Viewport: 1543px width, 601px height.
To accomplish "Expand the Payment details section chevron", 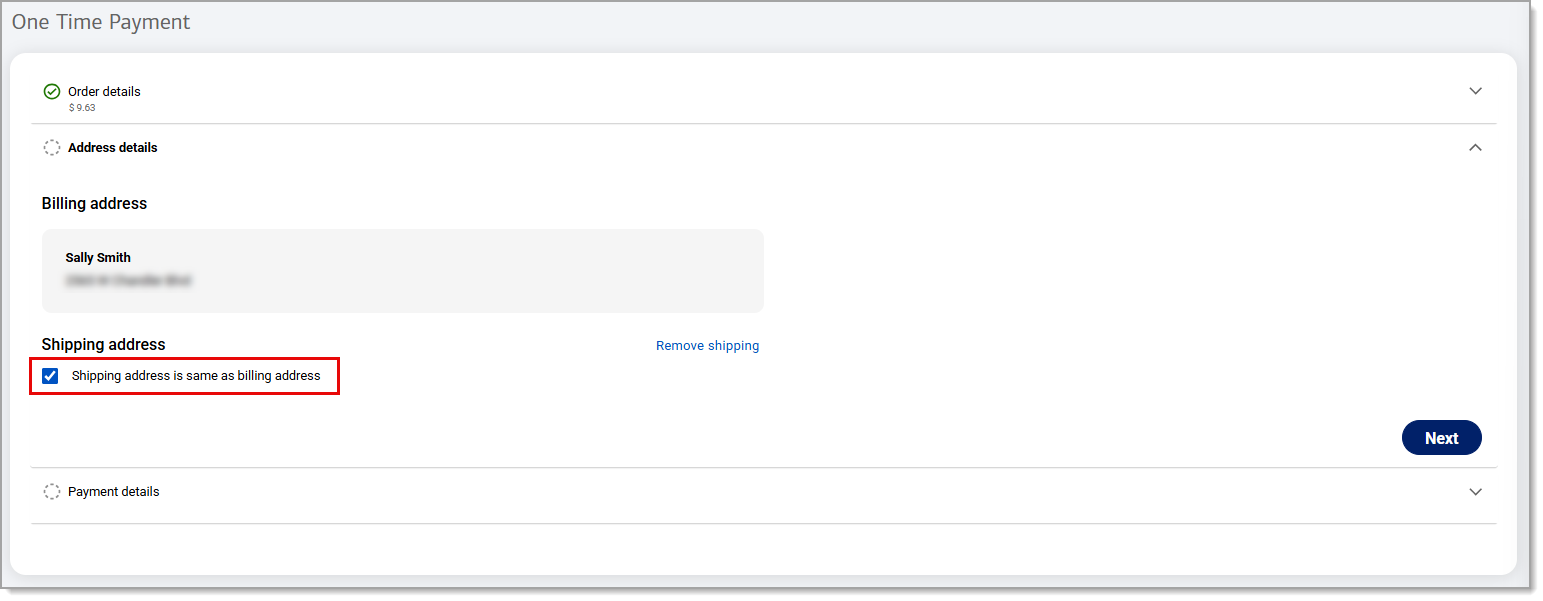I will (x=1475, y=491).
